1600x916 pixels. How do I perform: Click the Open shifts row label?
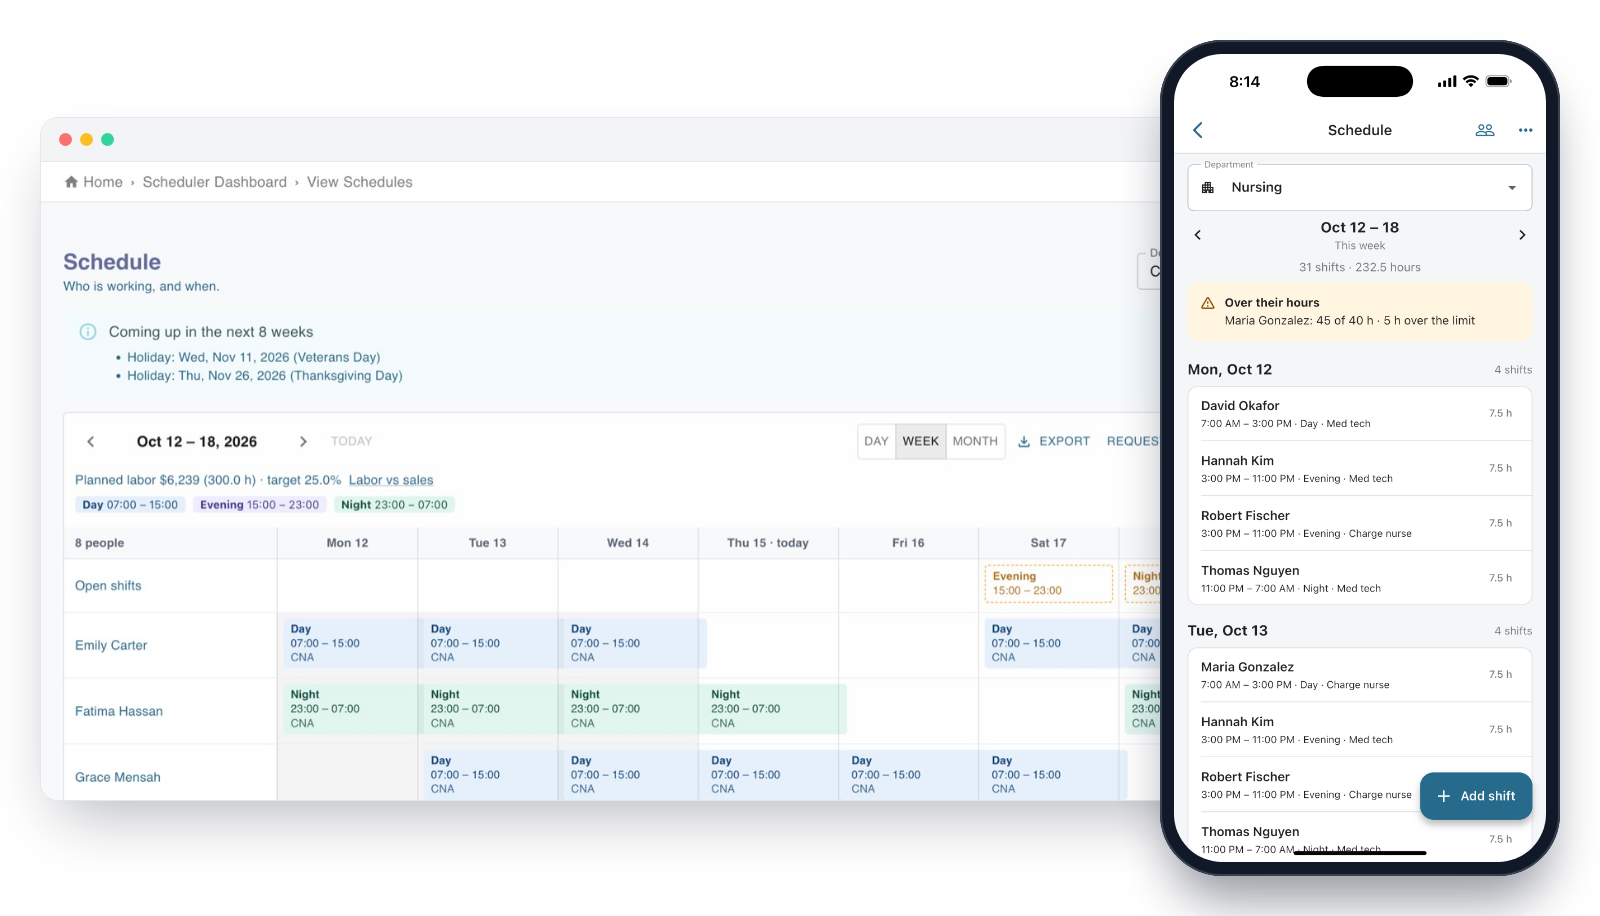point(108,586)
